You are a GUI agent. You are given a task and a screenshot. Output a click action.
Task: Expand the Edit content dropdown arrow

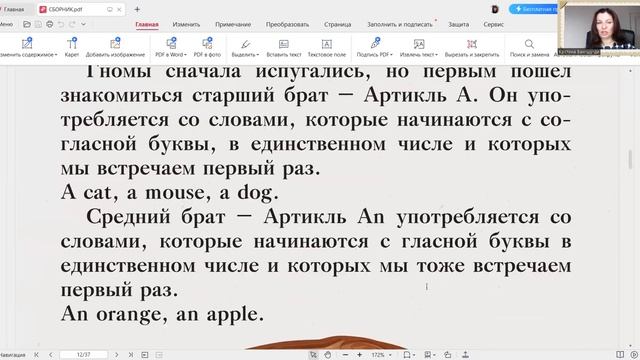pyautogui.click(x=56, y=55)
